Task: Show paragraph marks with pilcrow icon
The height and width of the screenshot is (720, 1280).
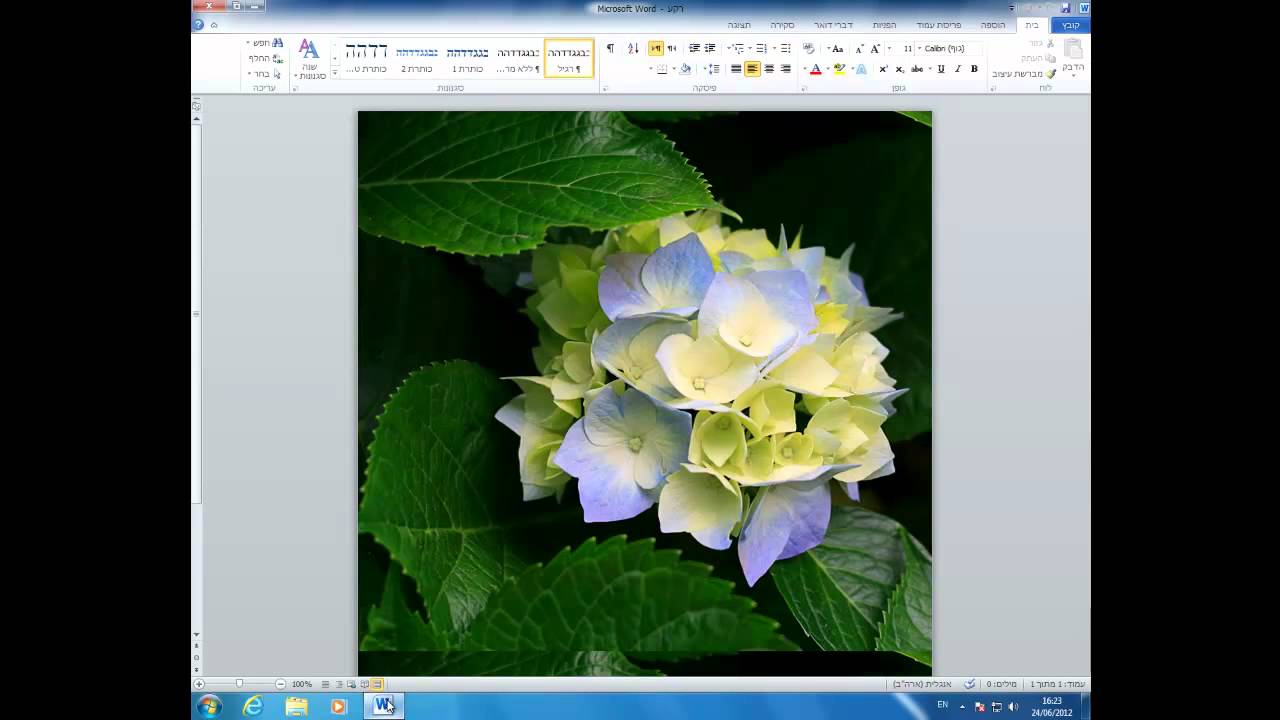Action: click(610, 48)
